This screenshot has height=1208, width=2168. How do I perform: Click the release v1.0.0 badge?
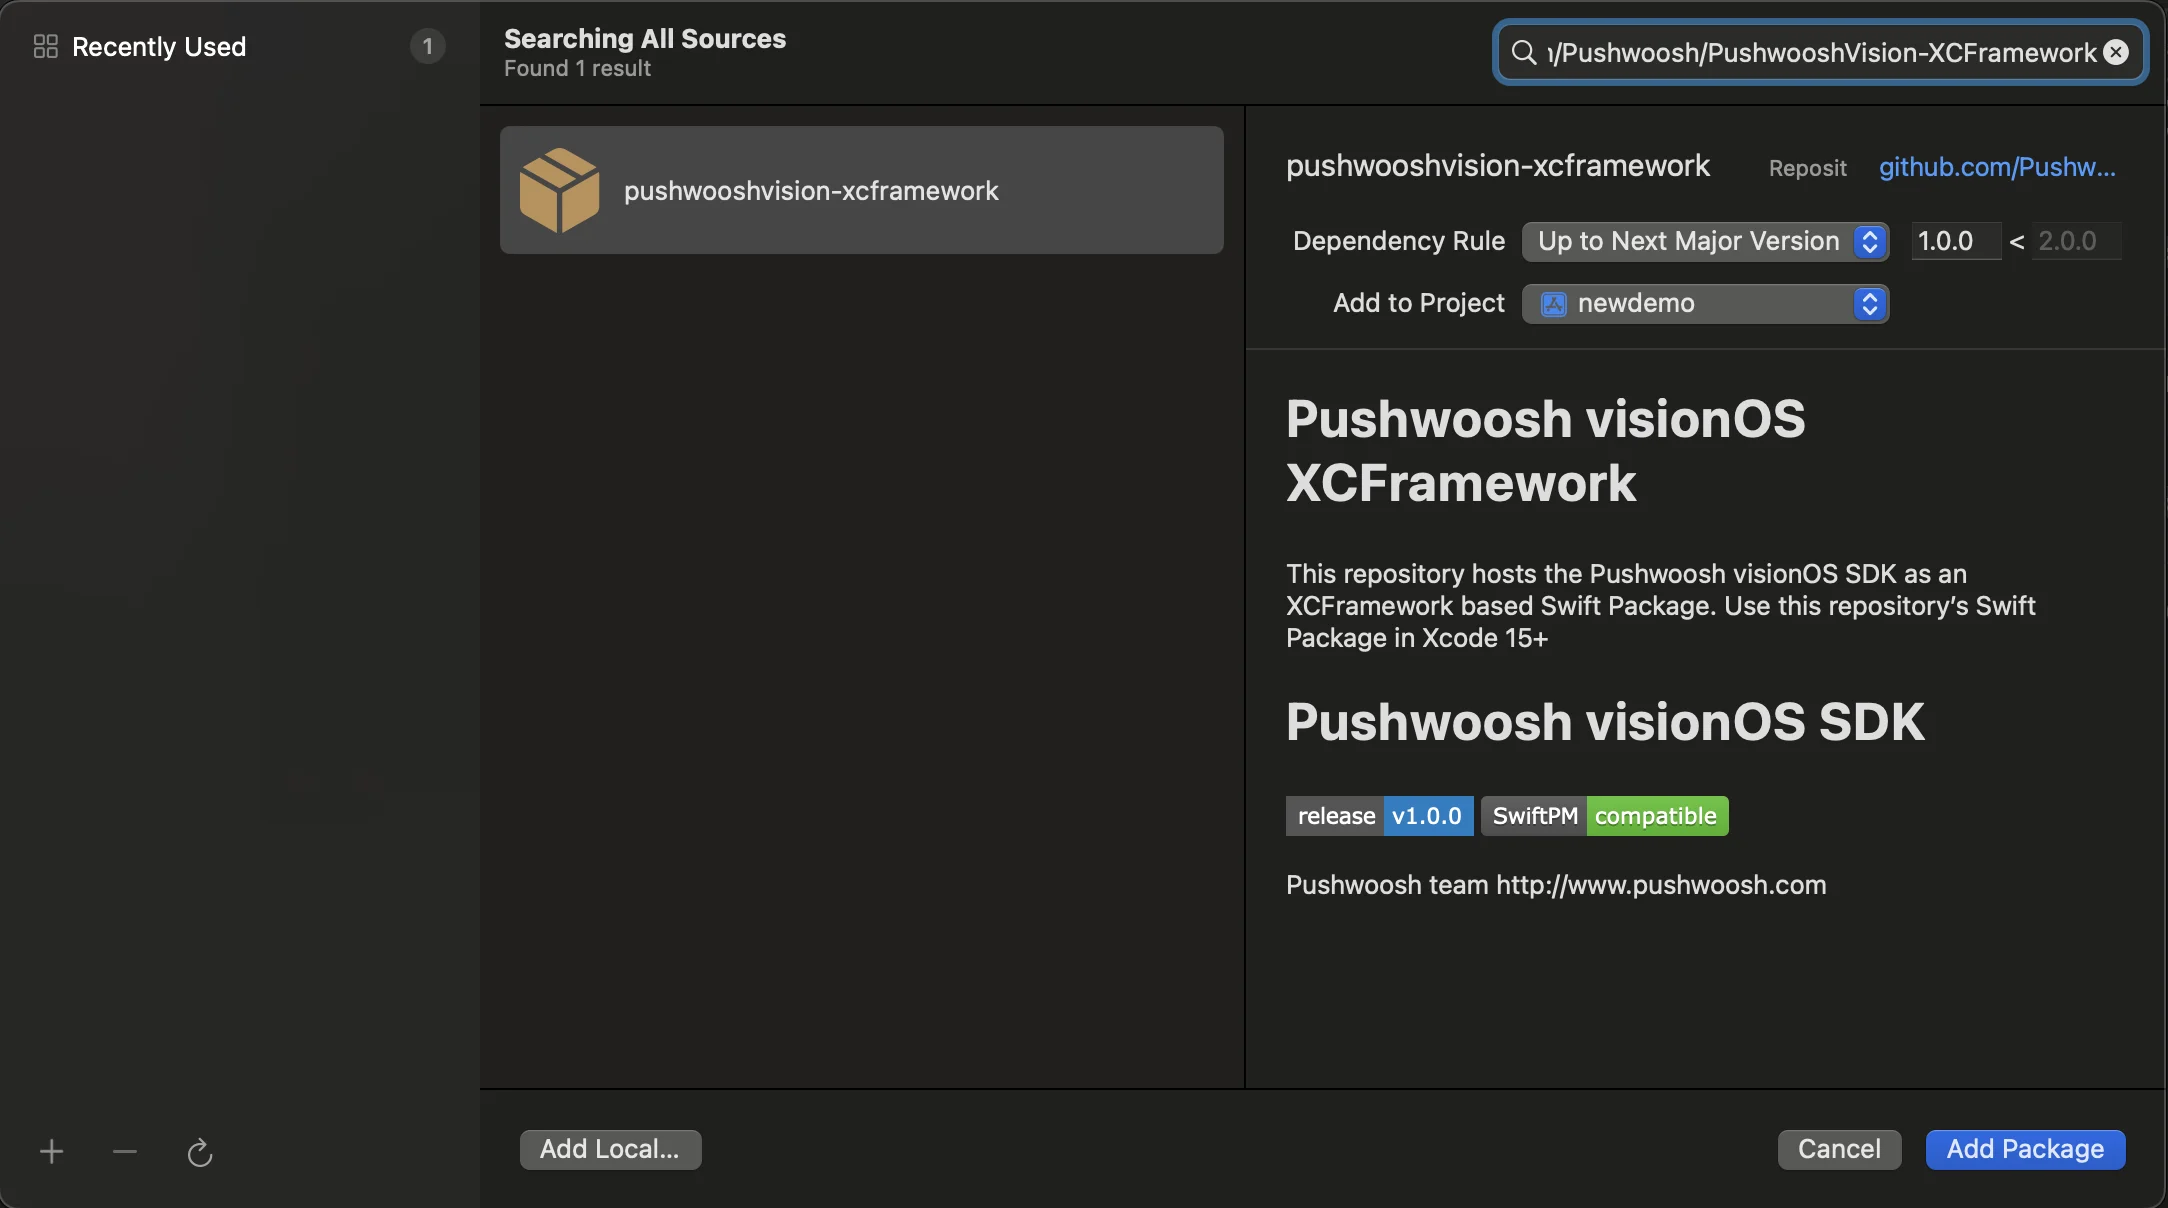1379,816
